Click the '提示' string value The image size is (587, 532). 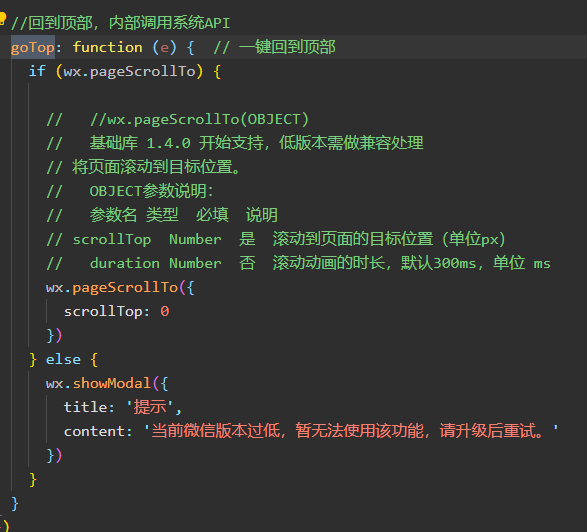tap(150, 407)
